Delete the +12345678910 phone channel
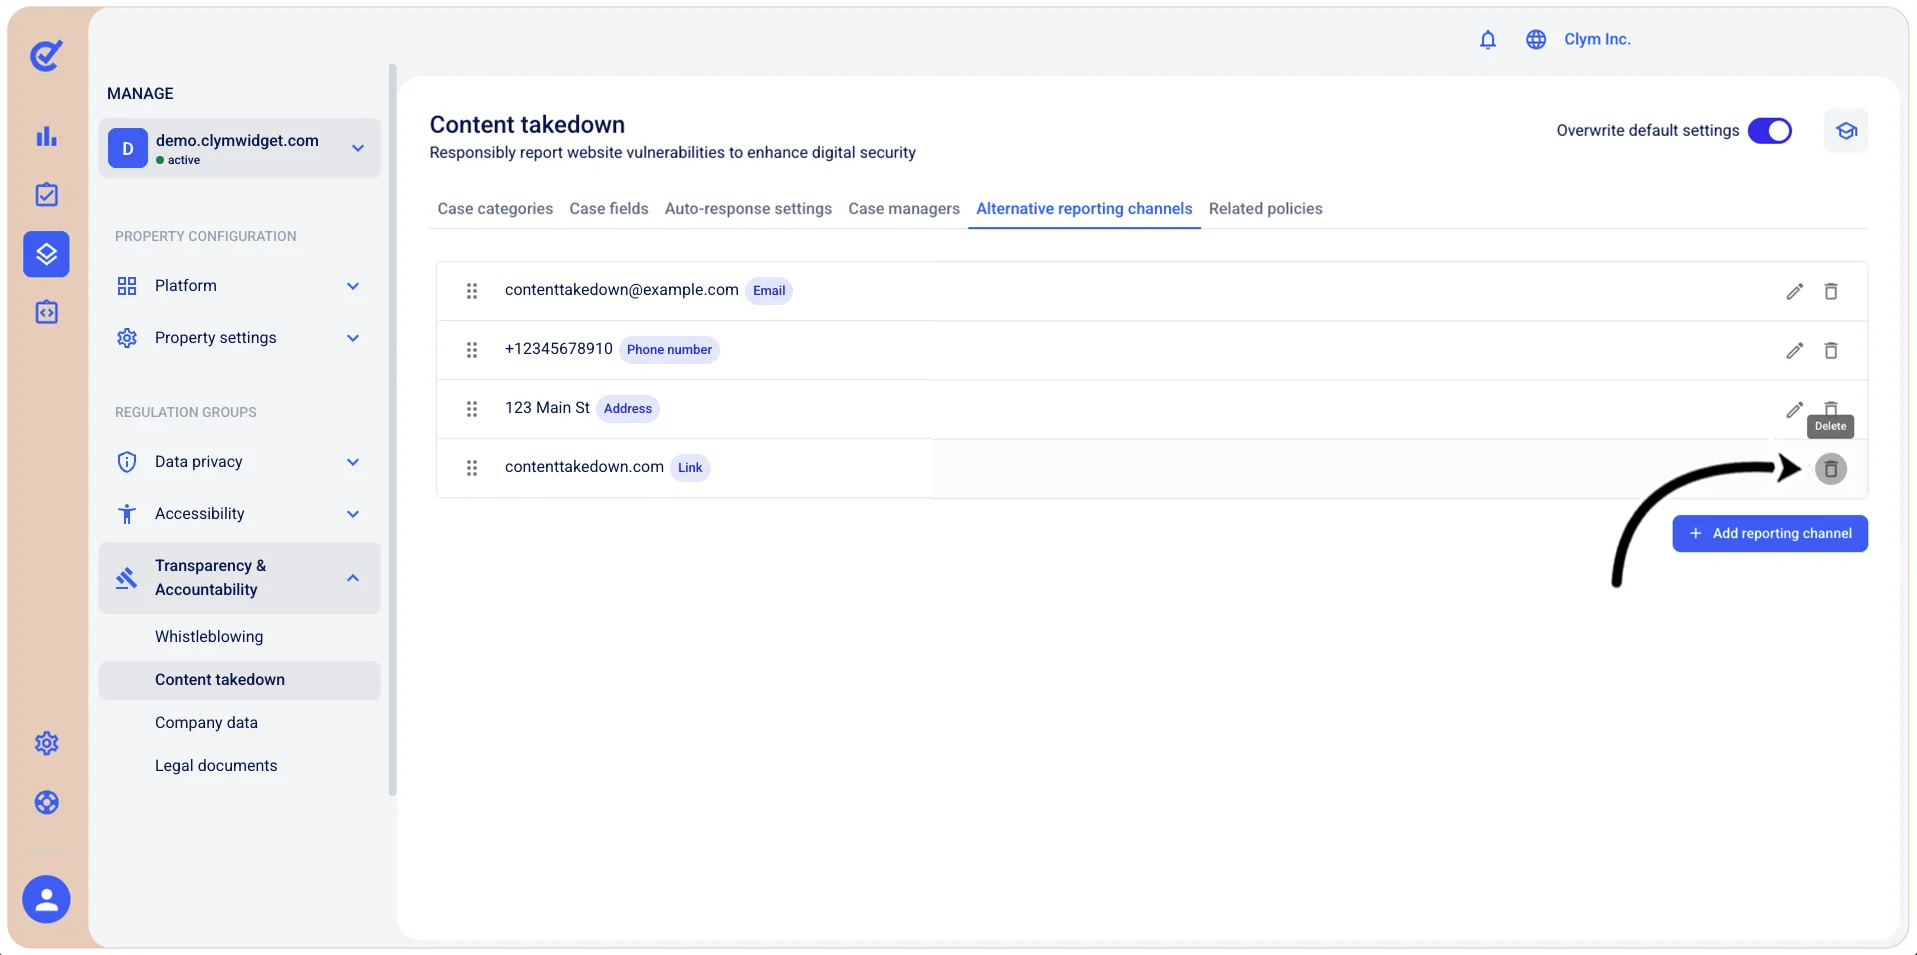This screenshot has width=1917, height=955. 1831,350
